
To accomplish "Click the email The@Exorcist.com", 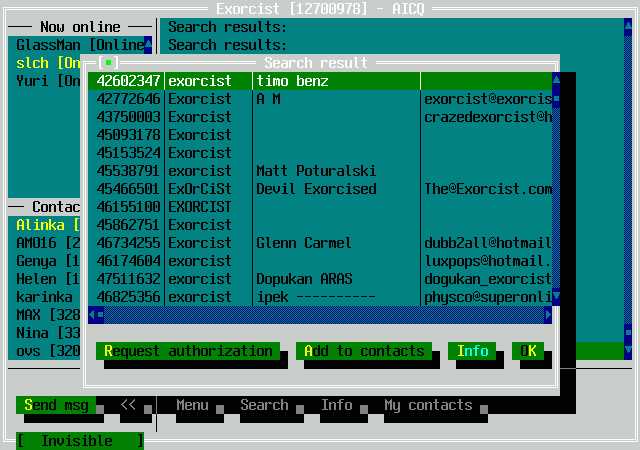I will 488,189.
